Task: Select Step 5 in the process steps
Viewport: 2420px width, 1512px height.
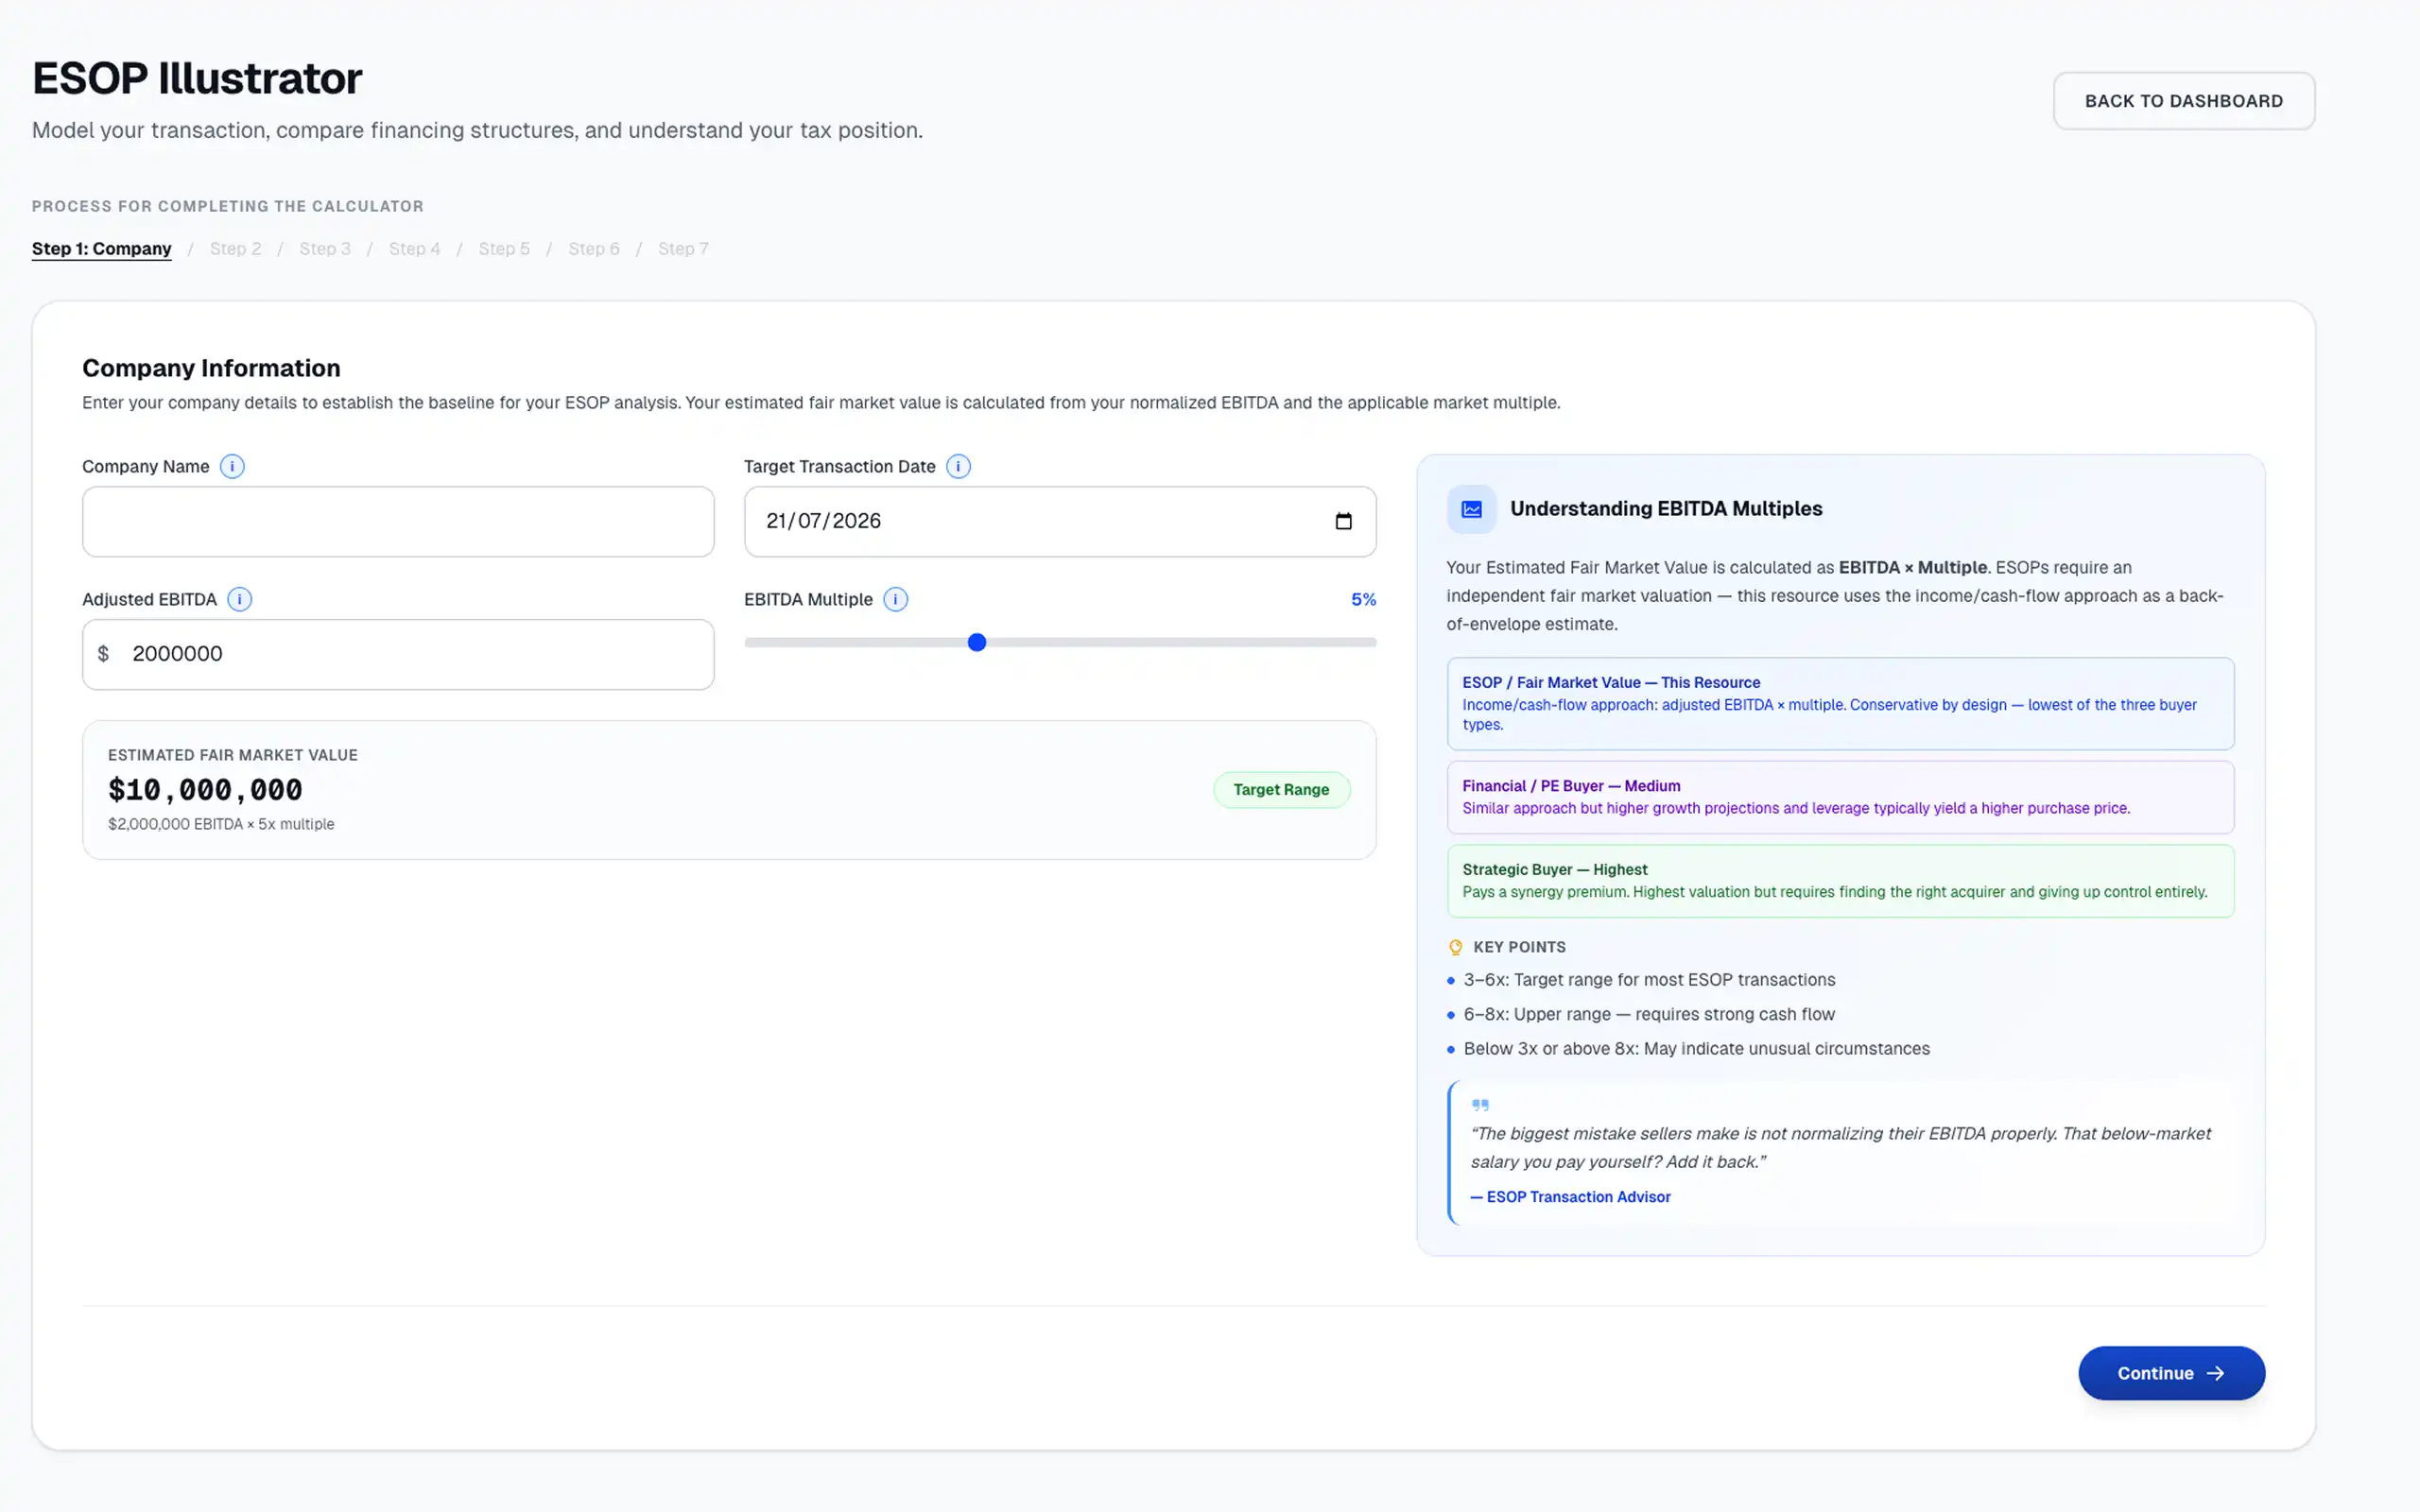Action: click(x=504, y=249)
